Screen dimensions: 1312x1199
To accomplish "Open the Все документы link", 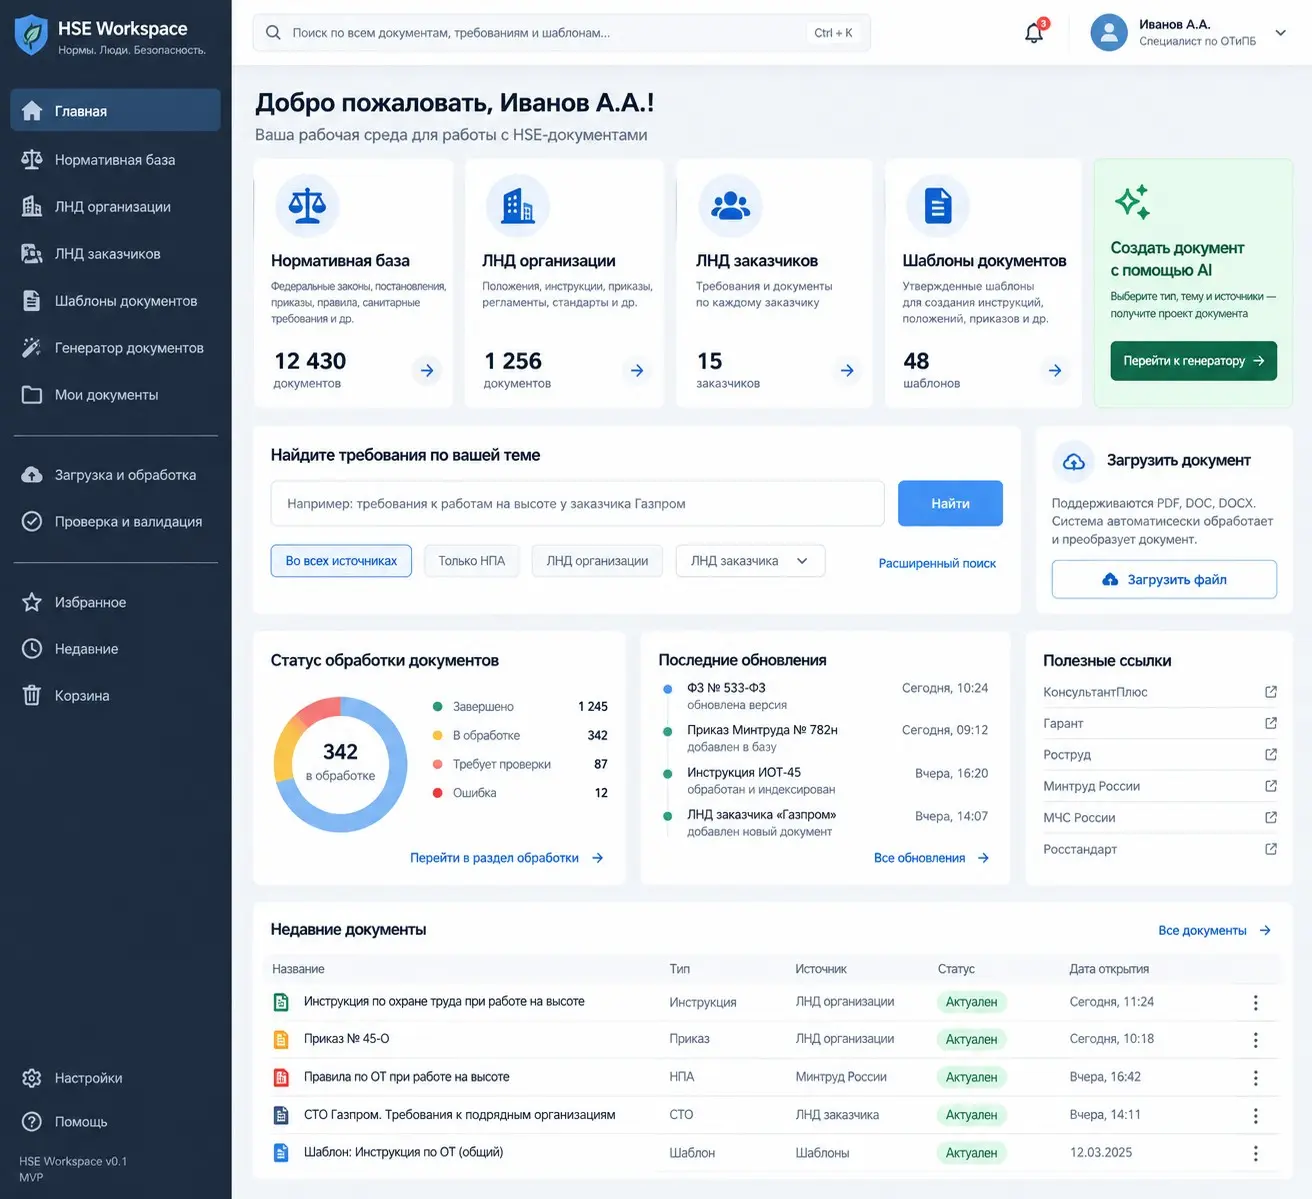I will point(1214,930).
